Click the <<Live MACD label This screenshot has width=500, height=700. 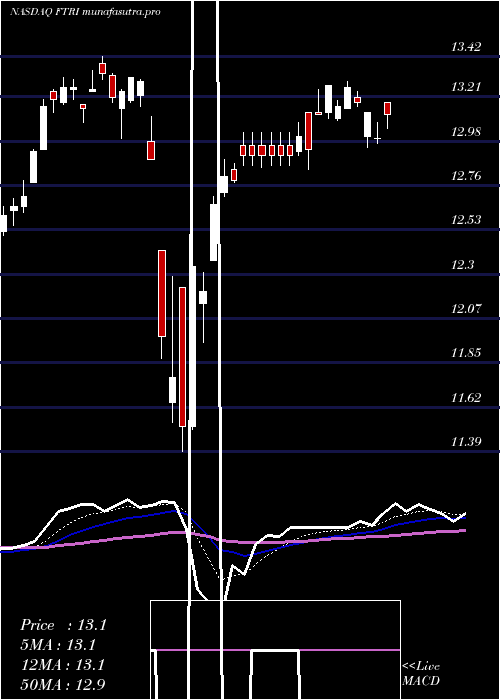(x=421, y=673)
